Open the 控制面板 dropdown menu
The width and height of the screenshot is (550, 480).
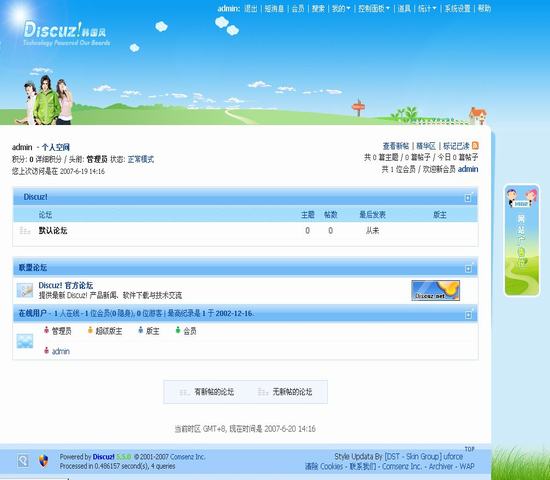pos(374,8)
